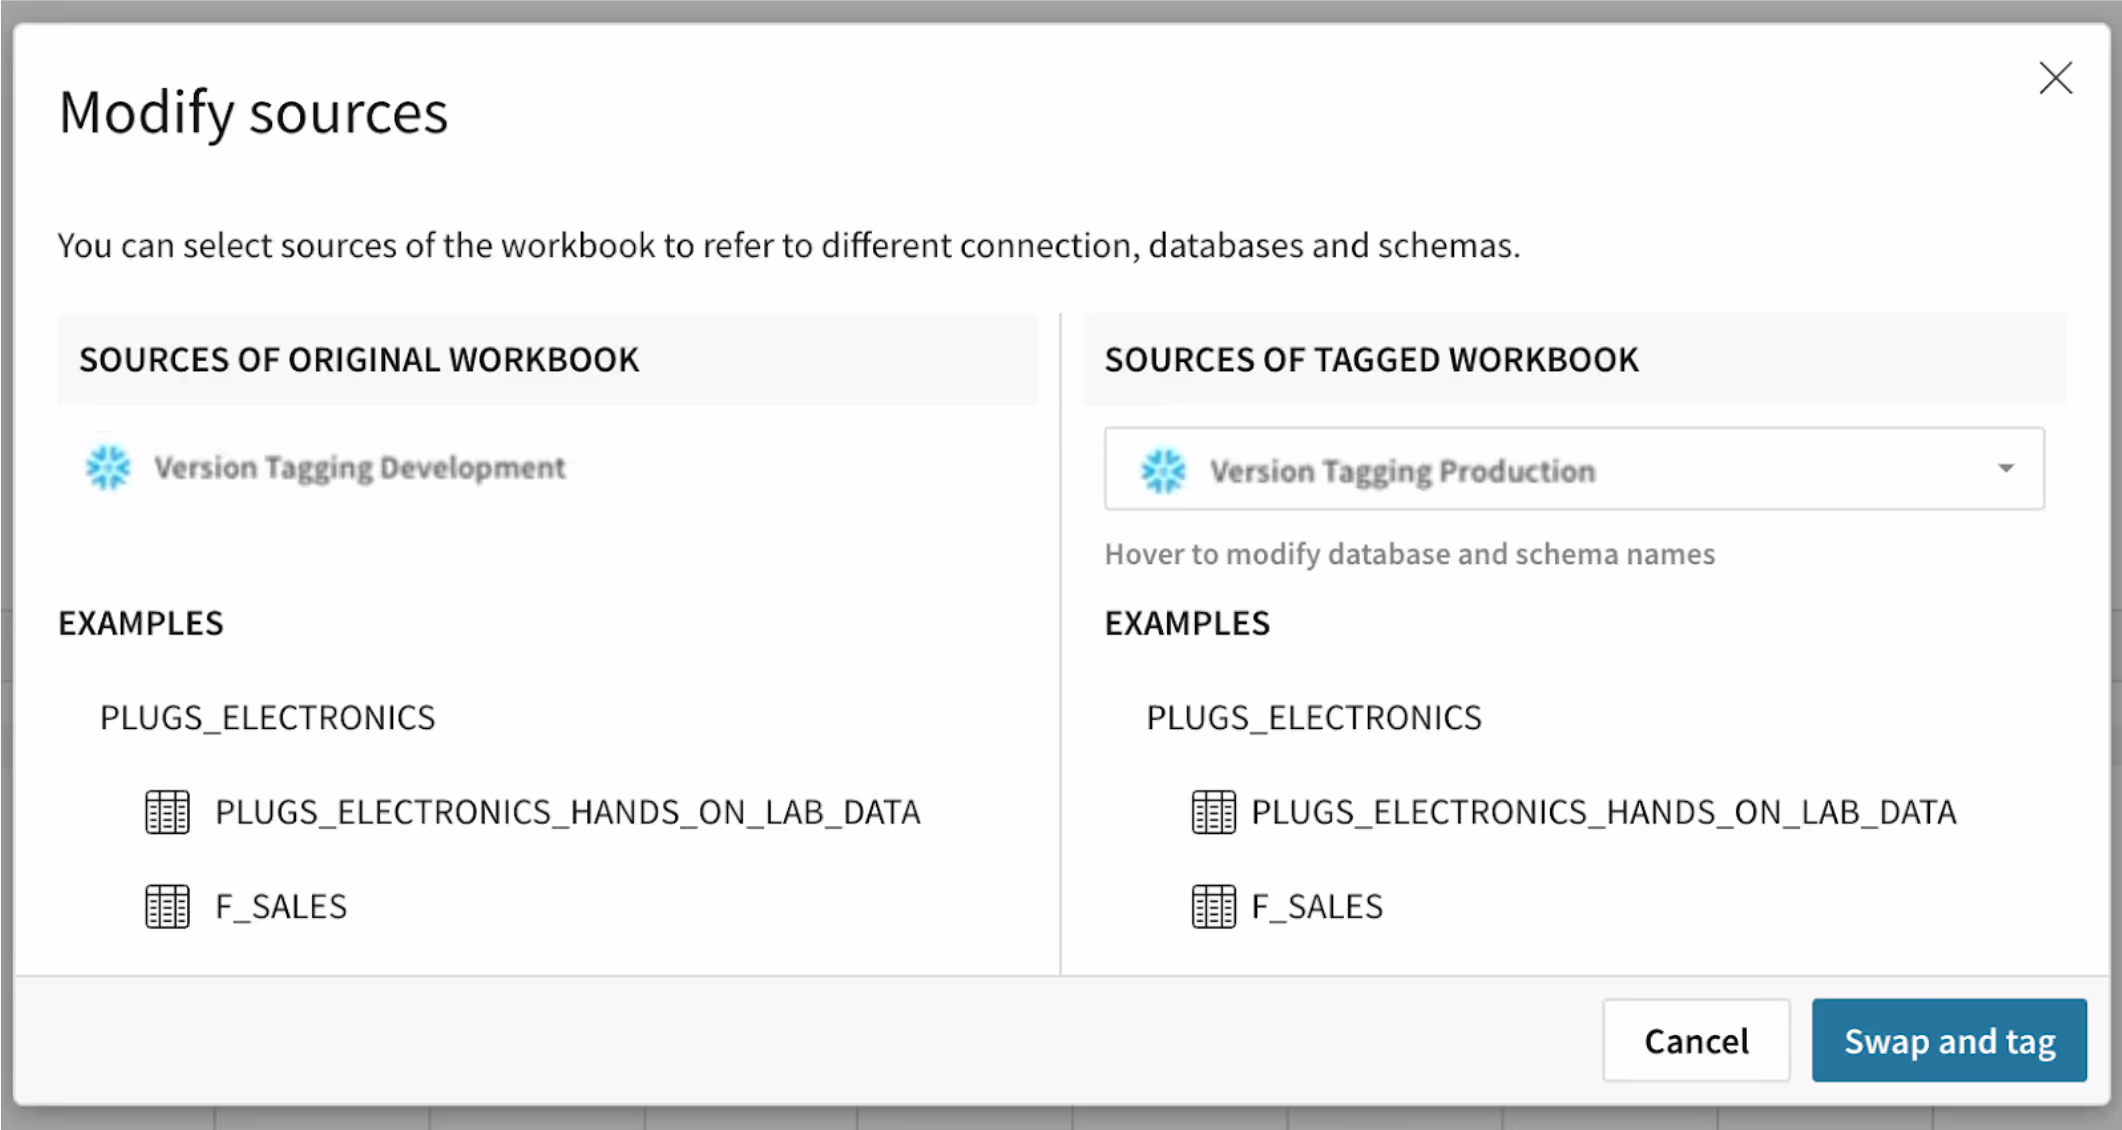Viewport: 2122px width, 1130px height.
Task: Select F_SALES text in tagged workbook sources
Action: click(1317, 907)
